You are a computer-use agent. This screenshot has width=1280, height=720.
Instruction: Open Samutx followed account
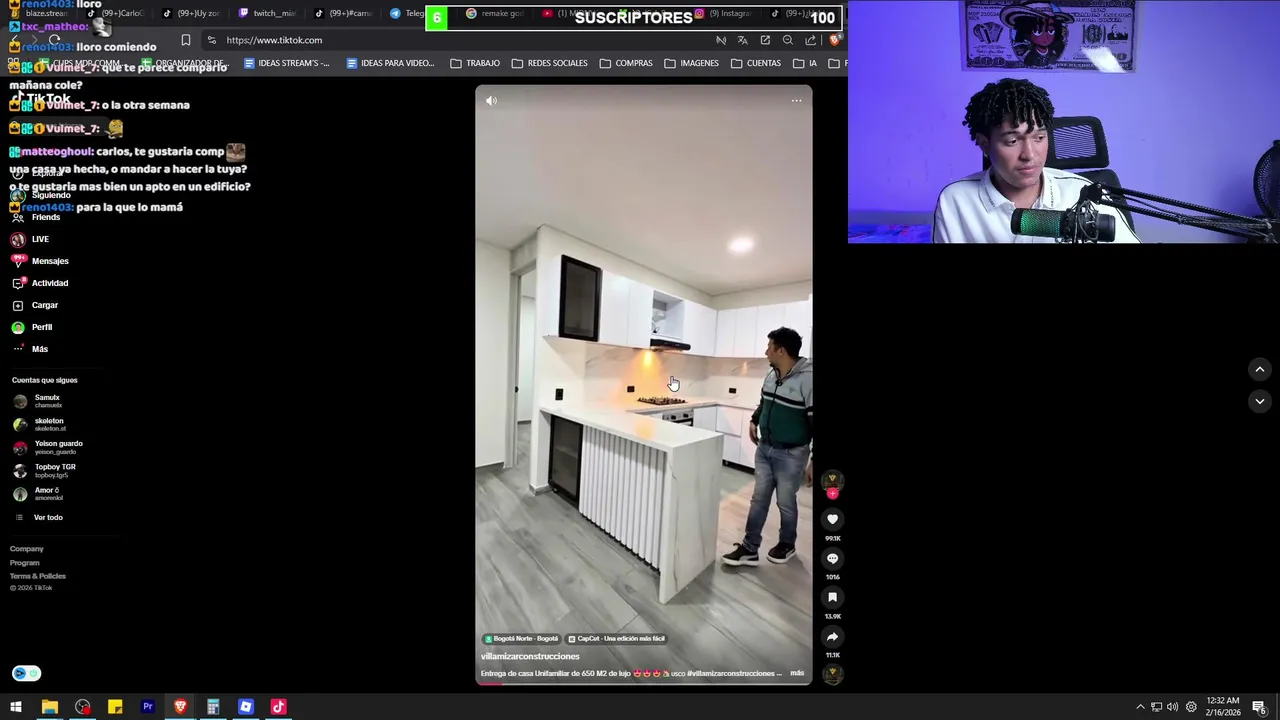click(x=37, y=401)
